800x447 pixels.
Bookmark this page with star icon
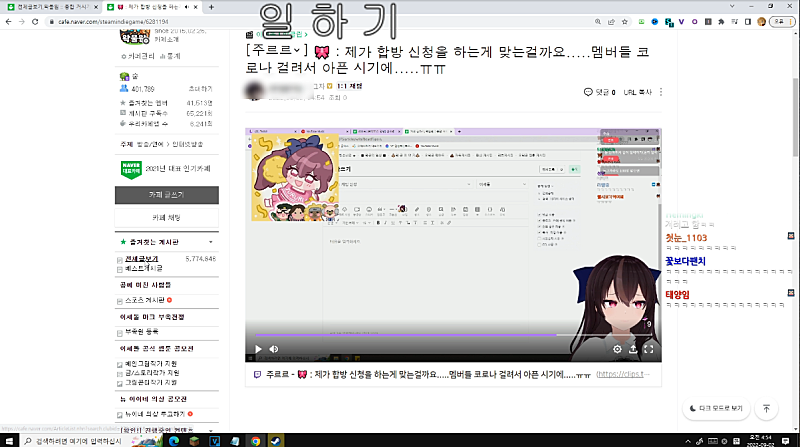(624, 21)
